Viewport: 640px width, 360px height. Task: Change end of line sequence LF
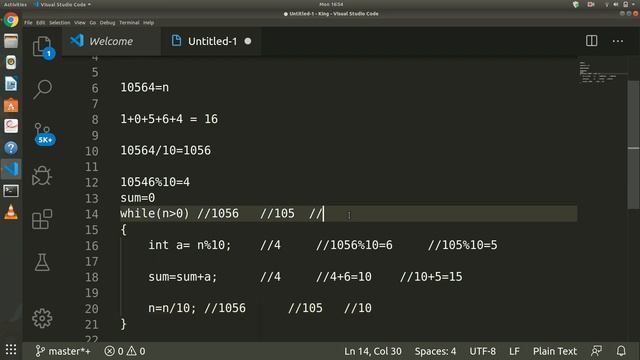(514, 351)
